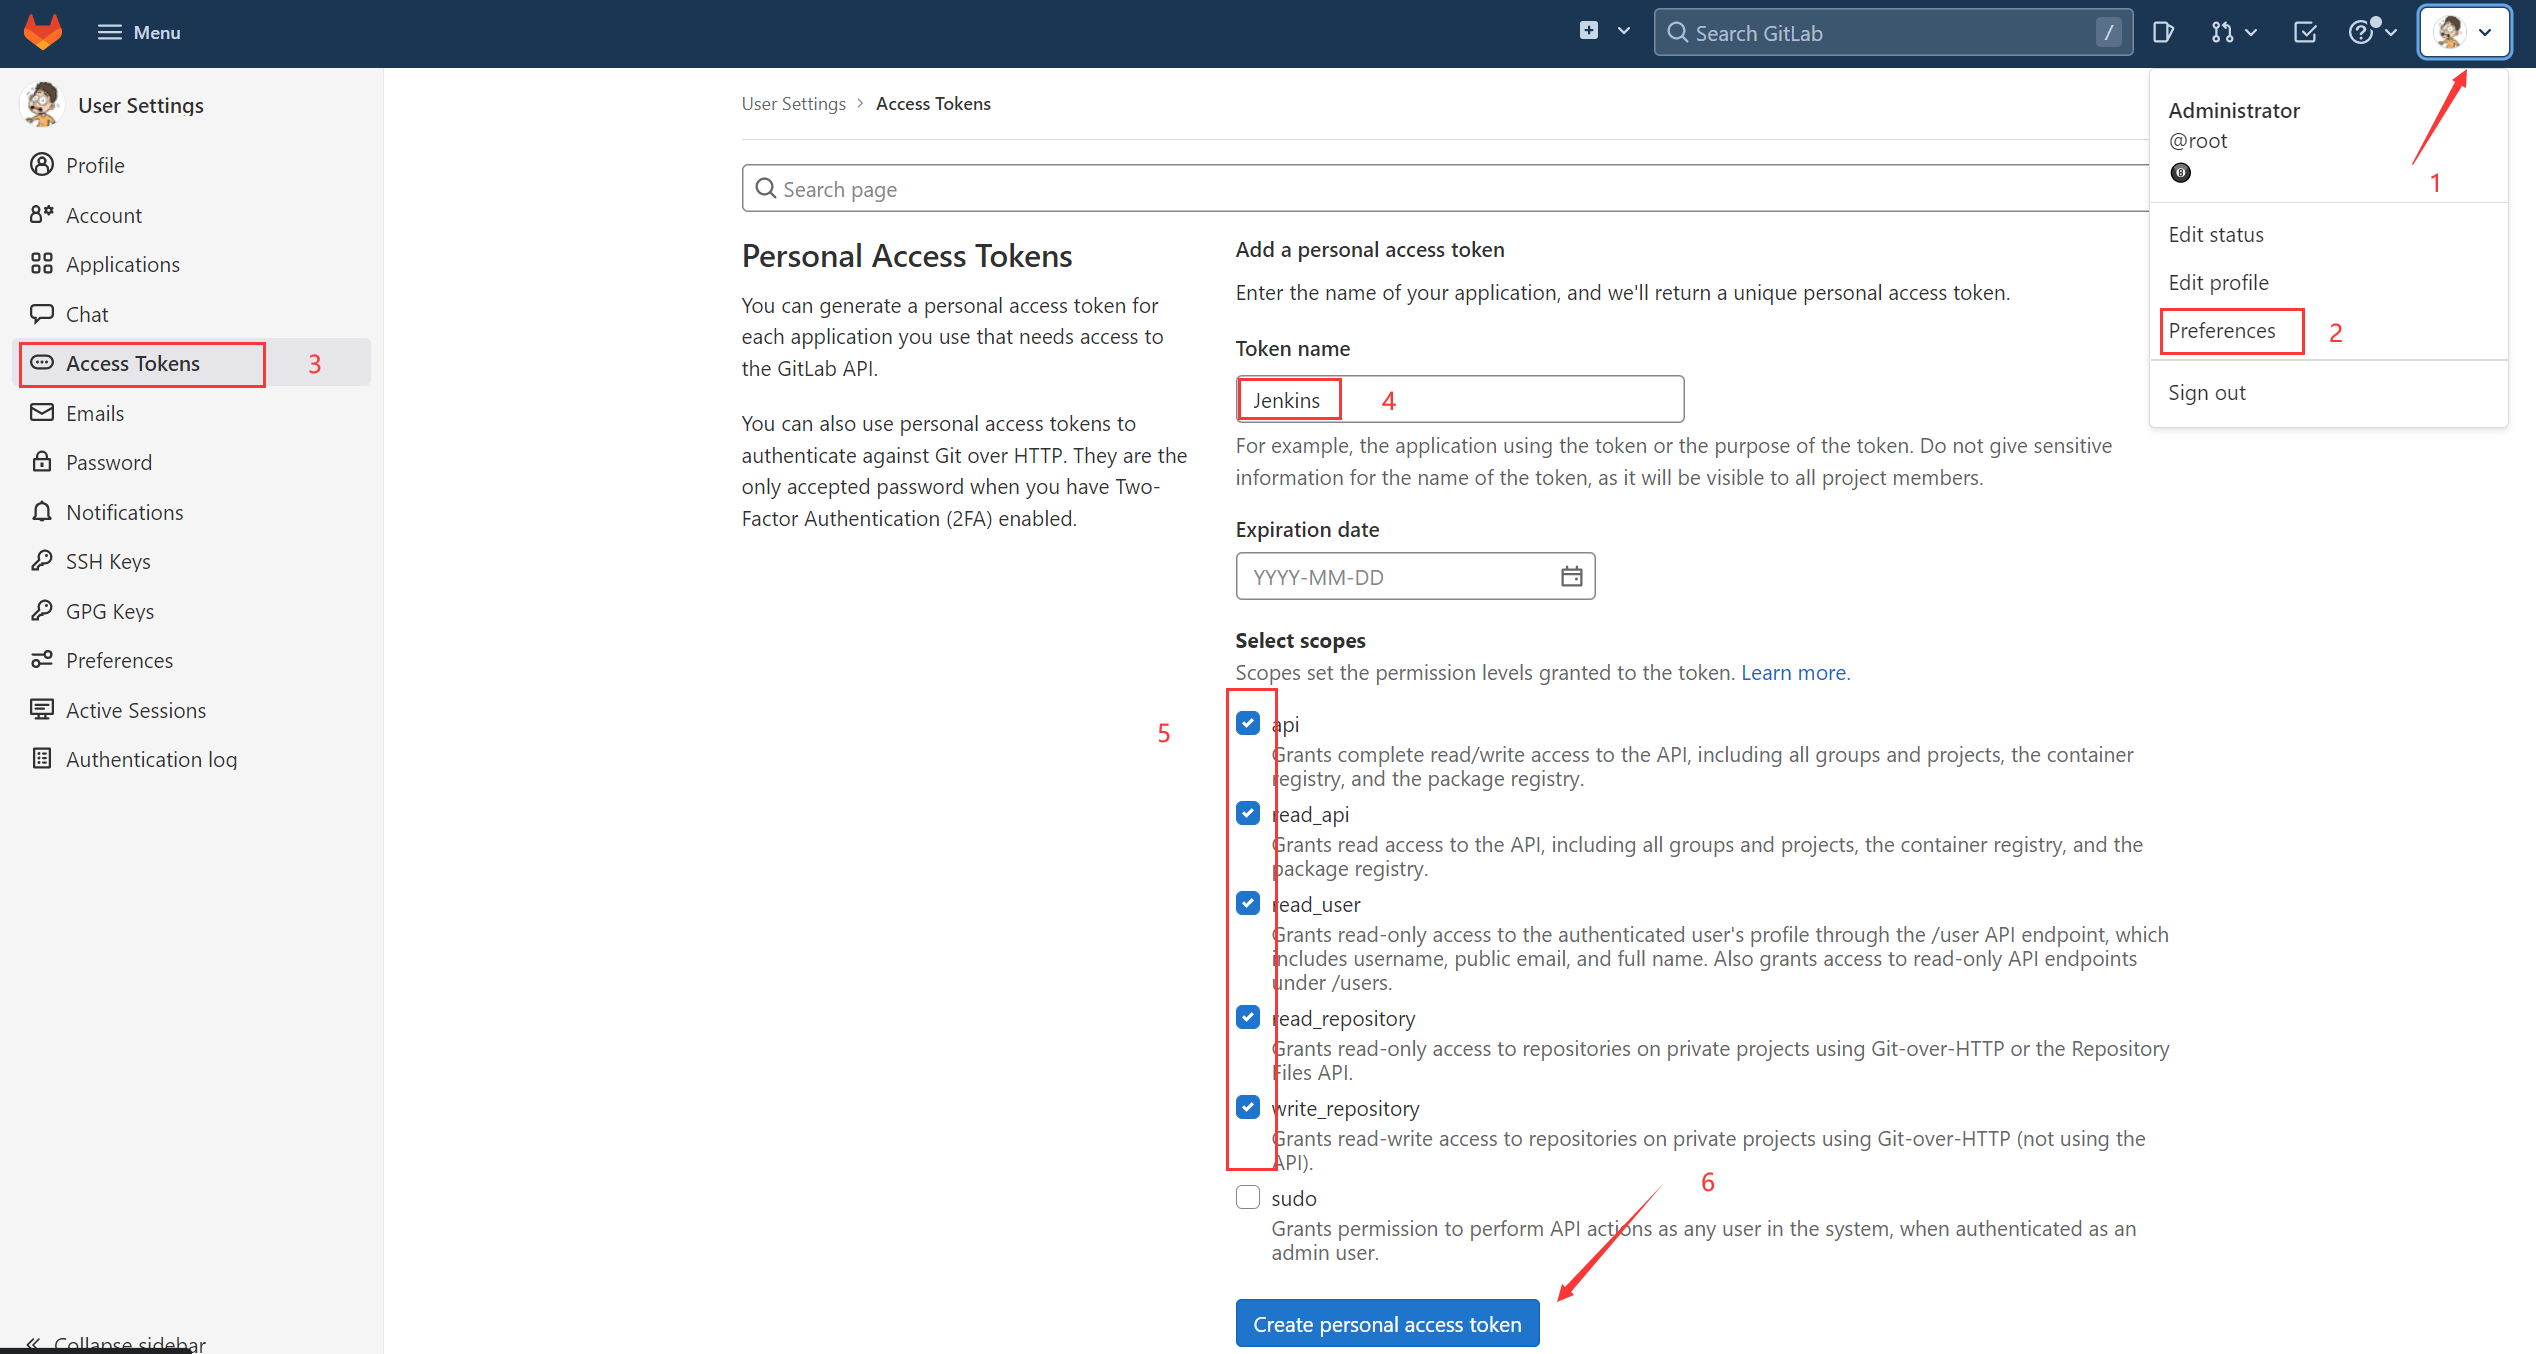
Task: Click the merge requests icon
Action: [x=2224, y=32]
